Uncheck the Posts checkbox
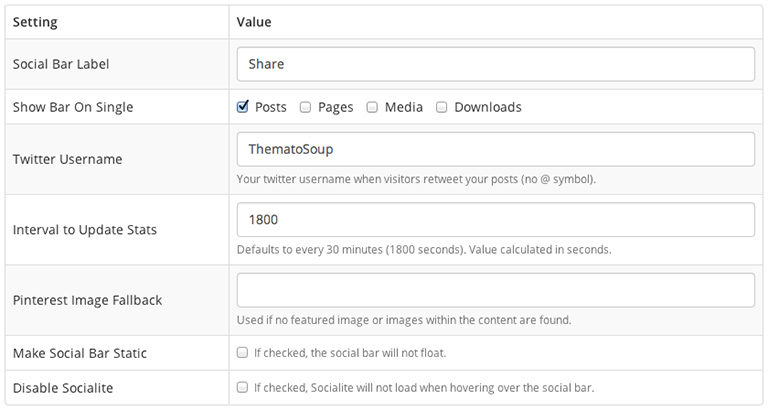Image resolution: width=768 pixels, height=410 pixels. [243, 107]
